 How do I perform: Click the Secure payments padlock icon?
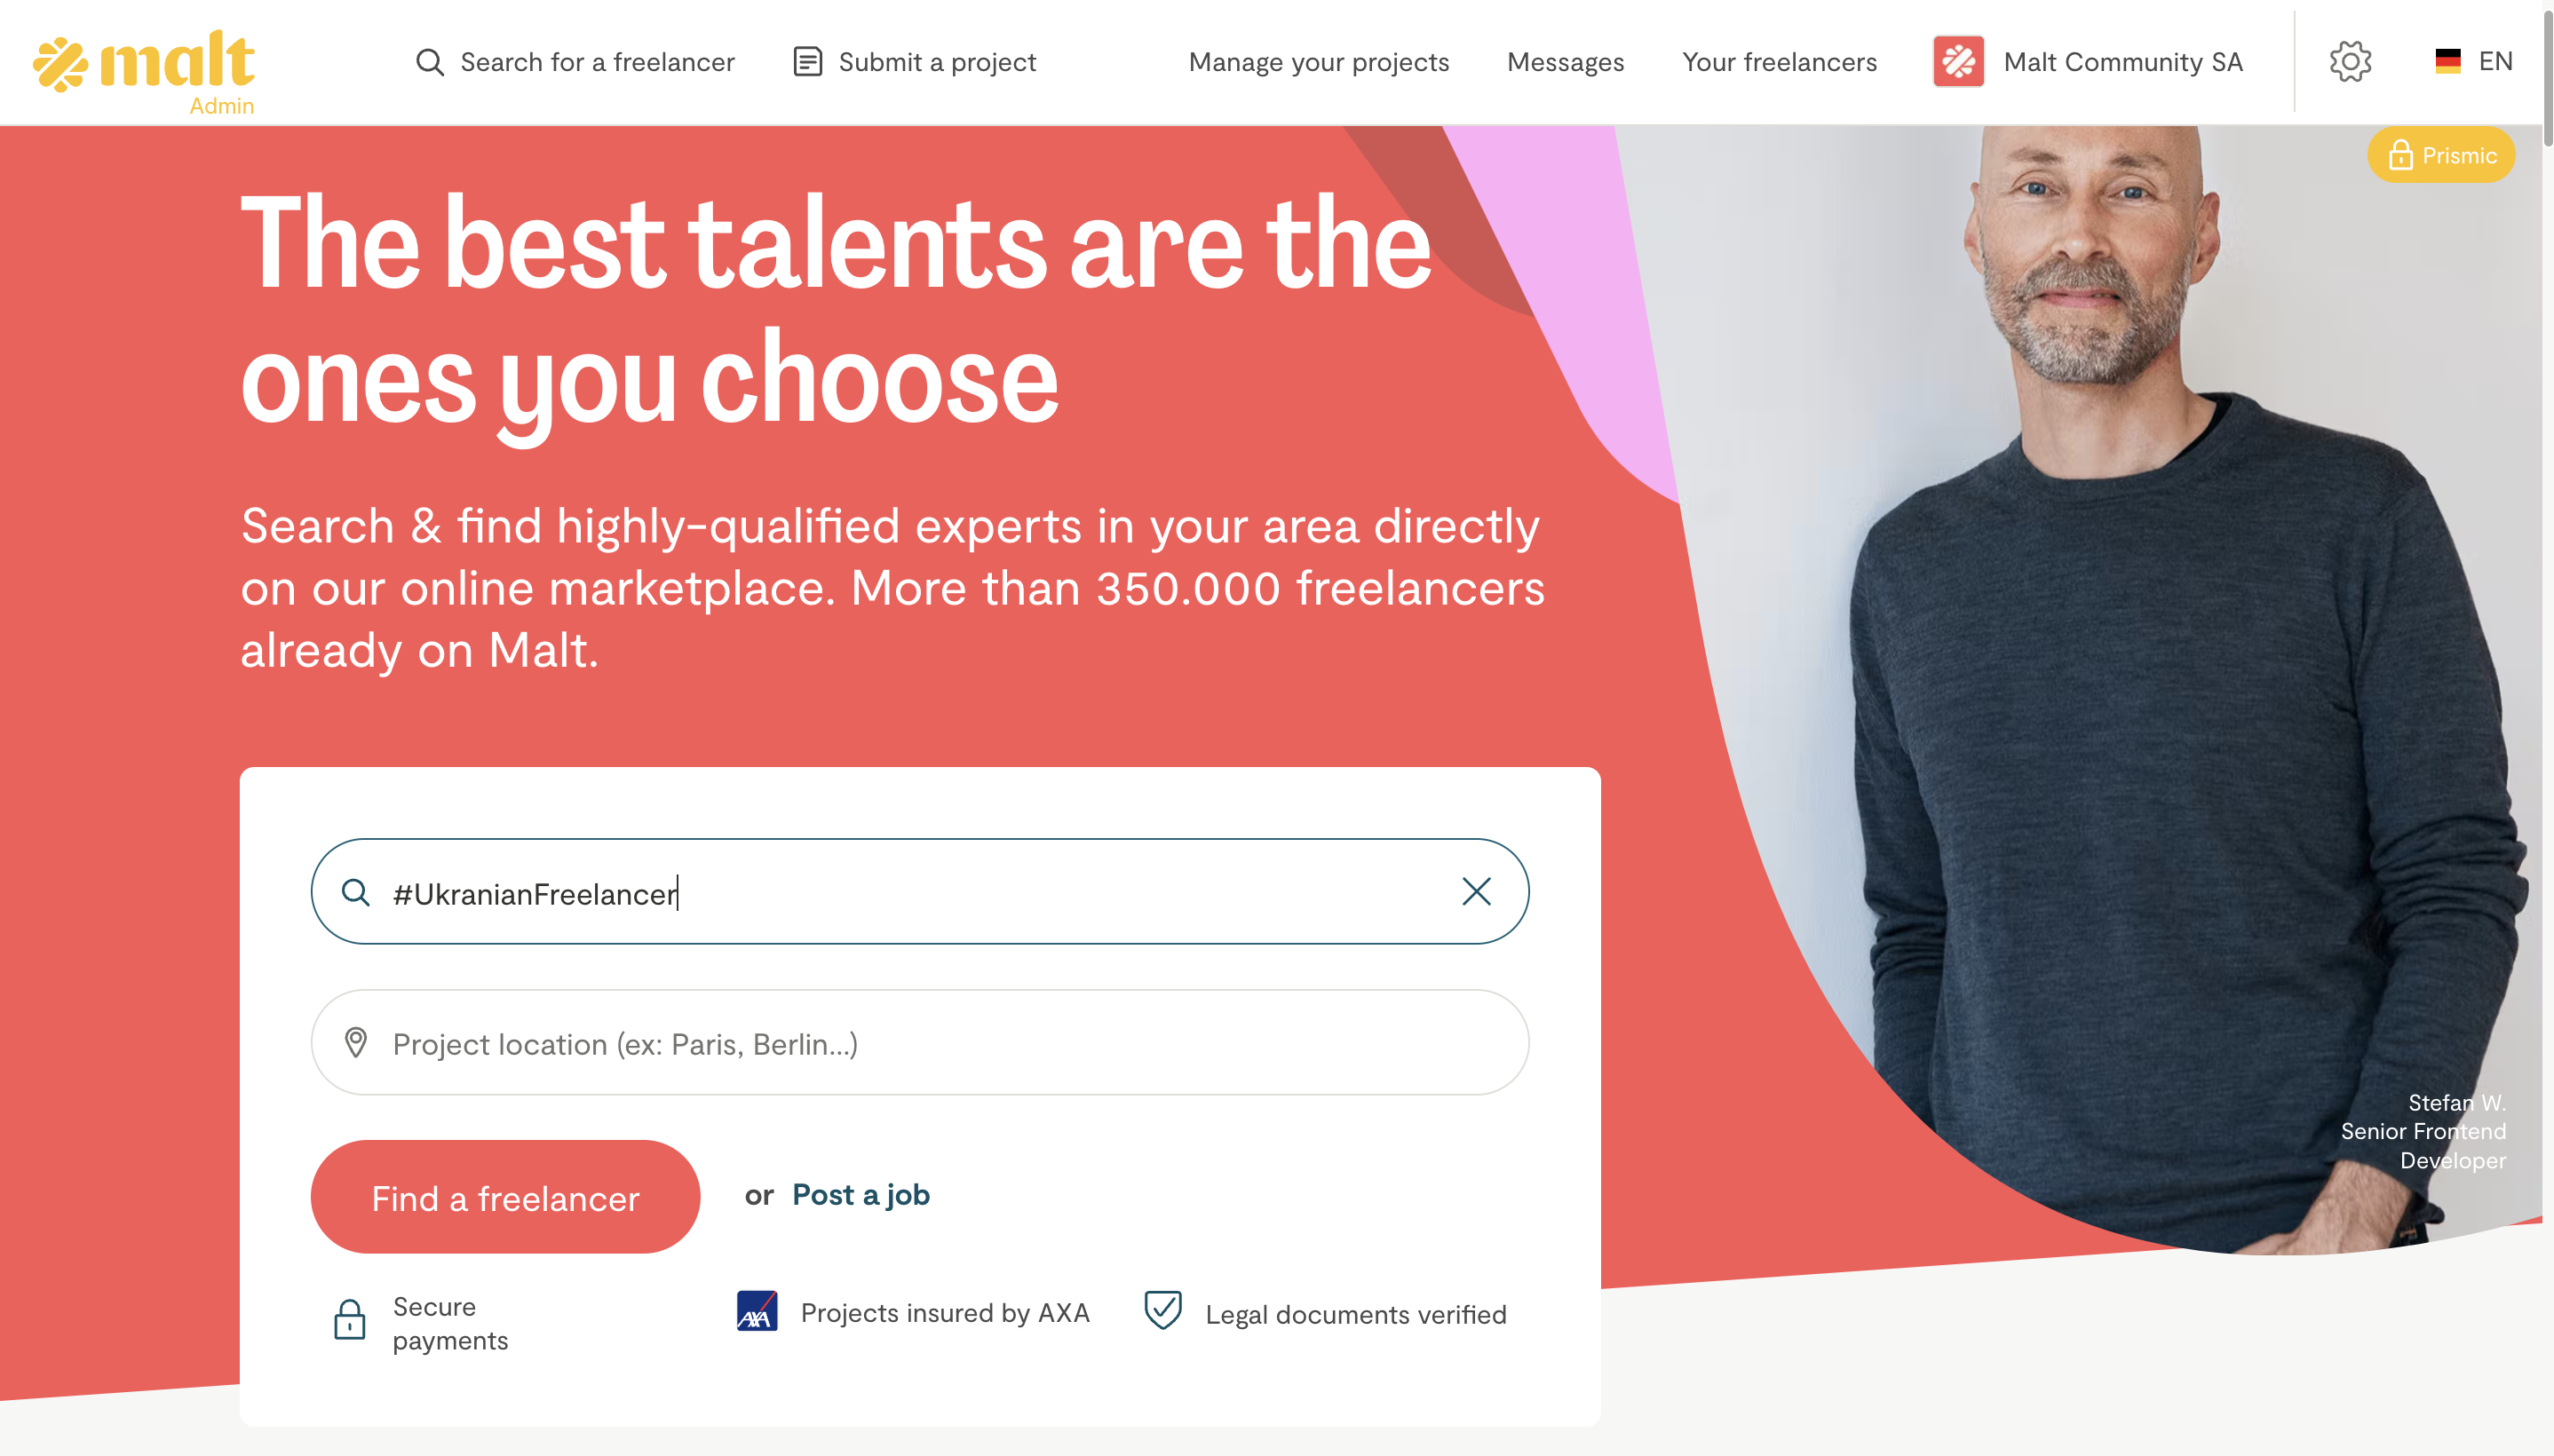pos(349,1320)
